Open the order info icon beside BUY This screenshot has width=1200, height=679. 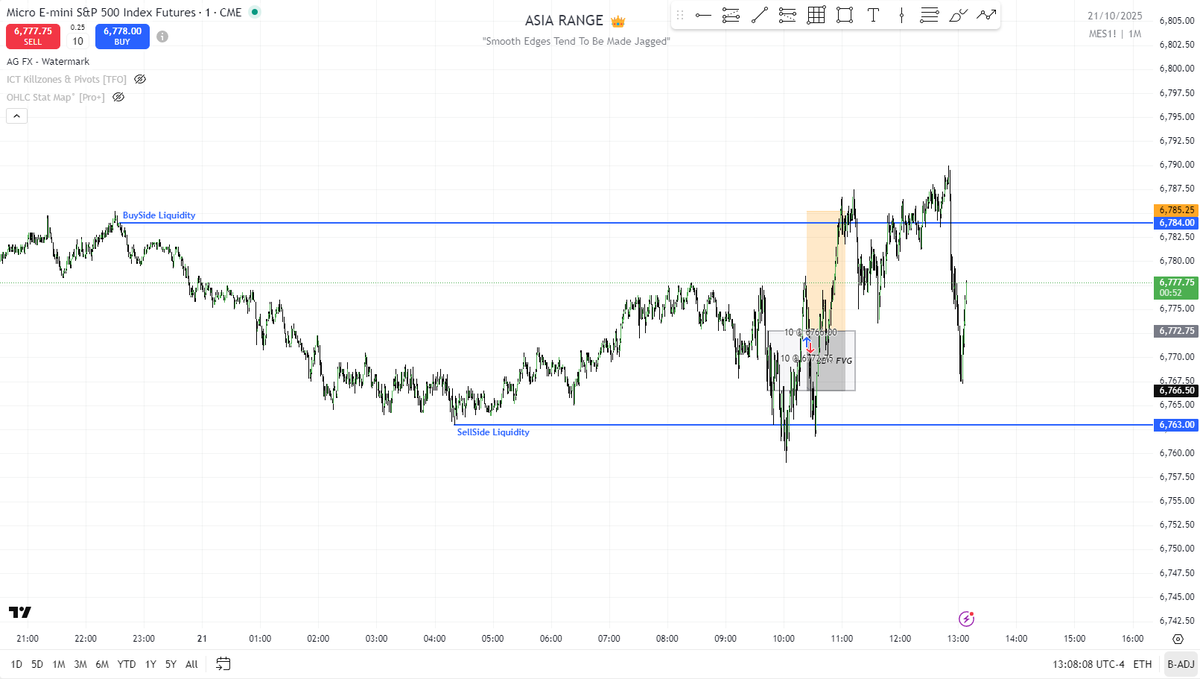pos(162,36)
